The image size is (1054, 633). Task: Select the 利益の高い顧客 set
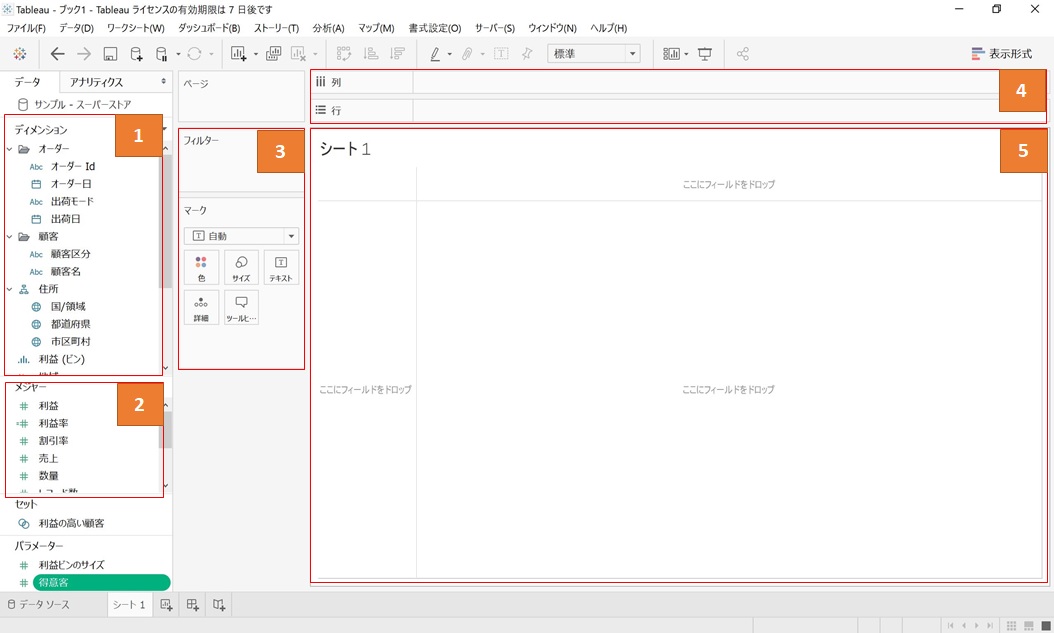click(x=71, y=523)
